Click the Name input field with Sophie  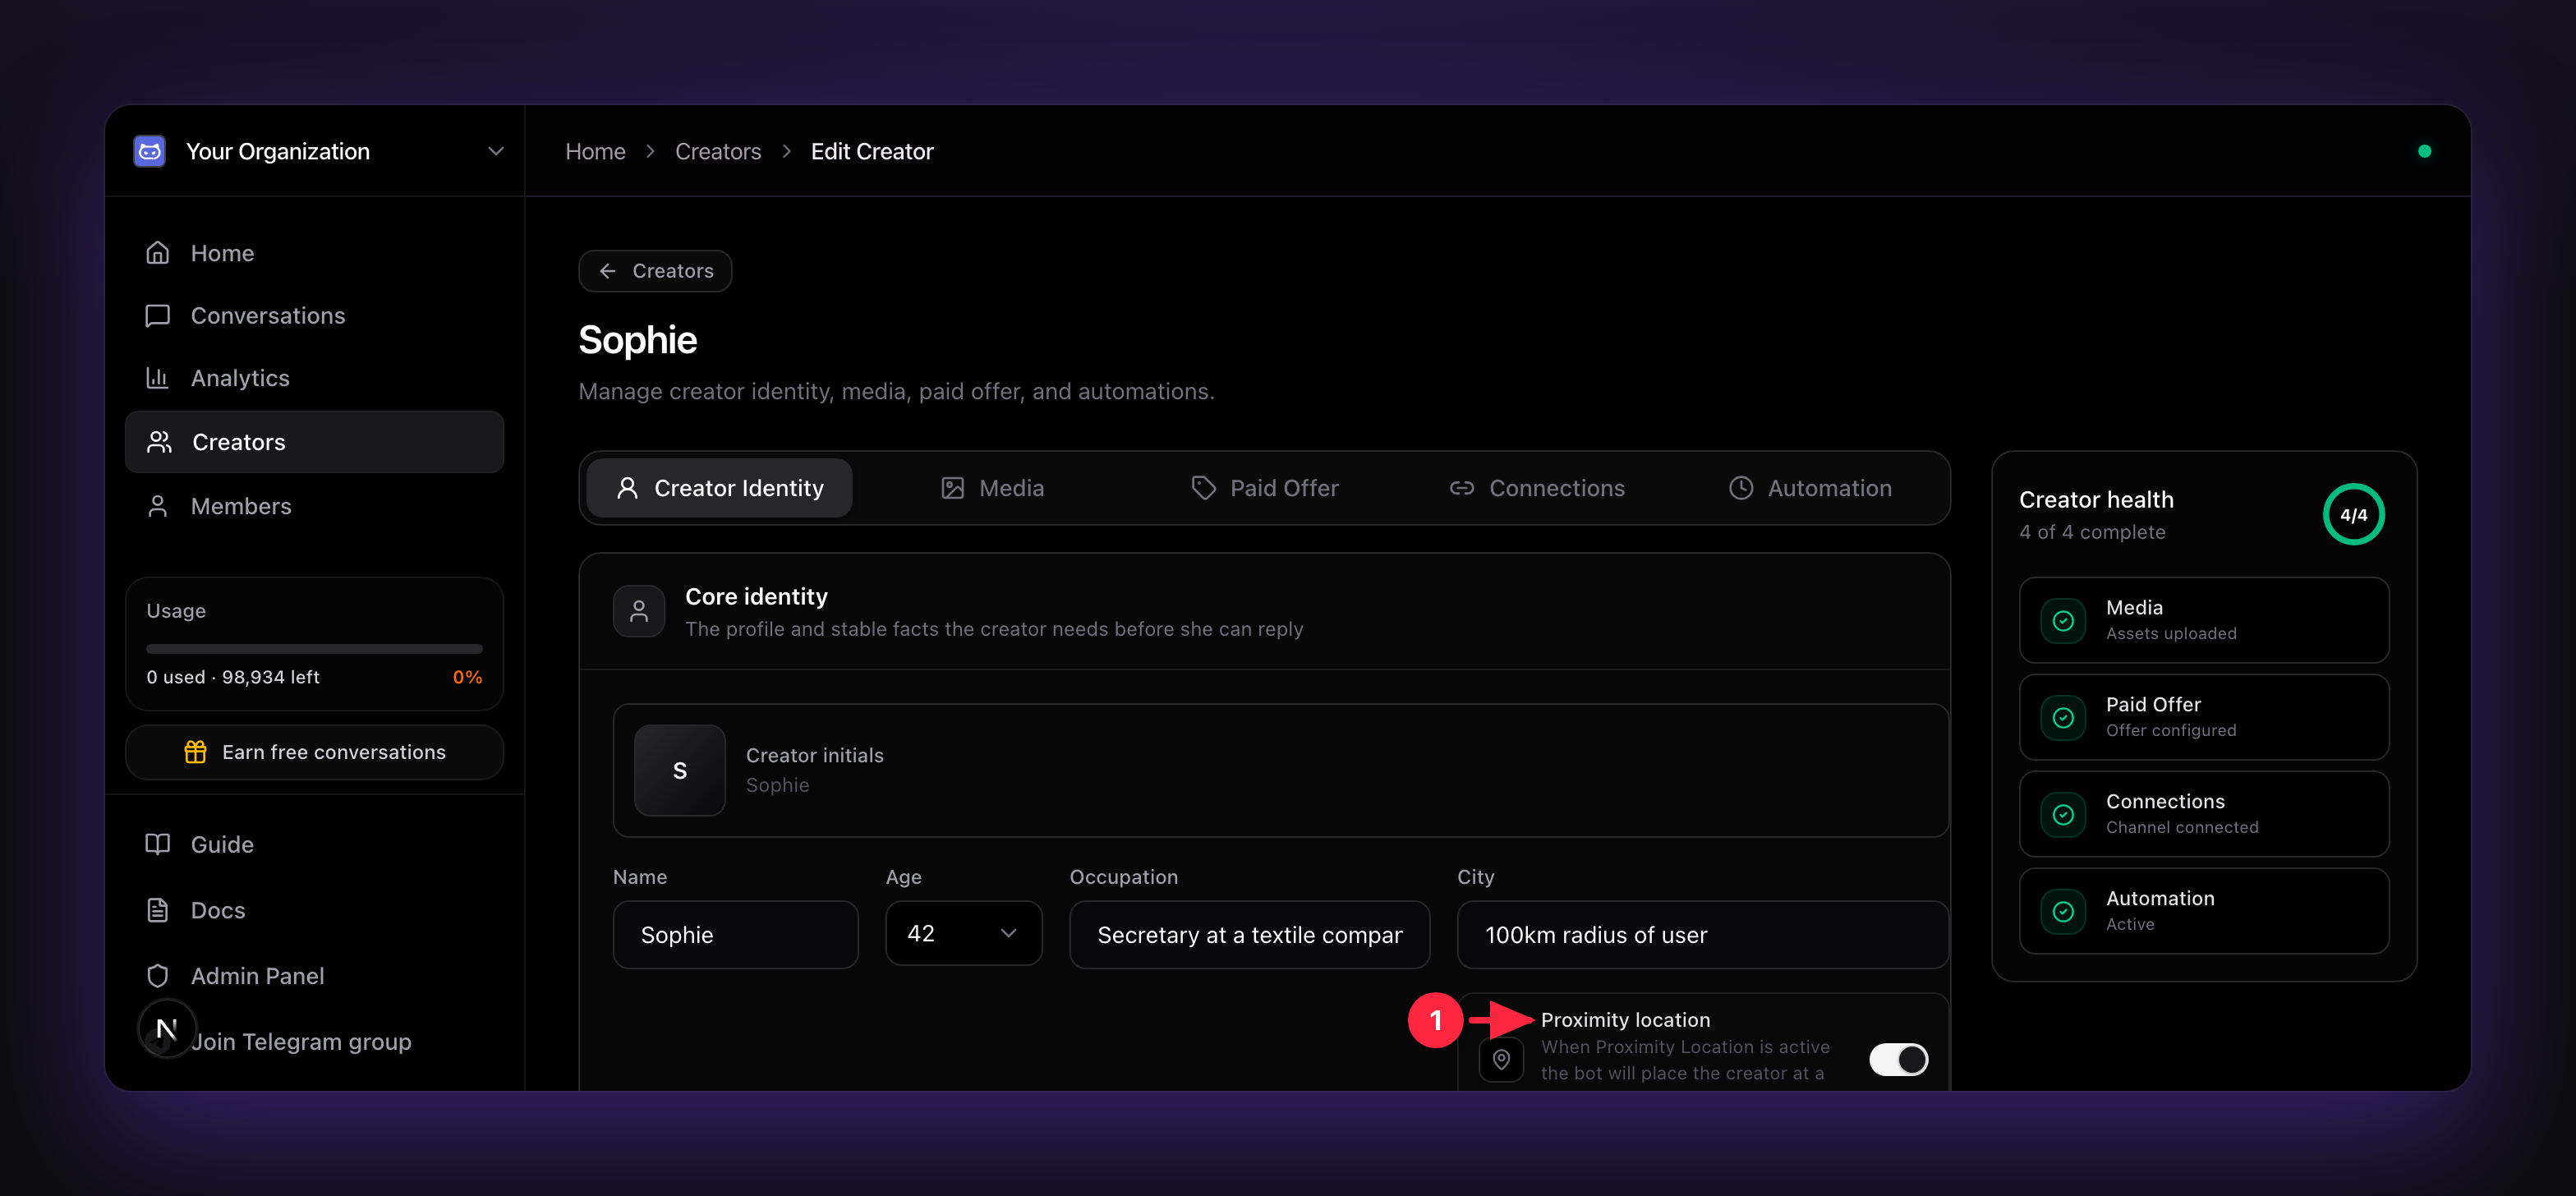click(736, 934)
